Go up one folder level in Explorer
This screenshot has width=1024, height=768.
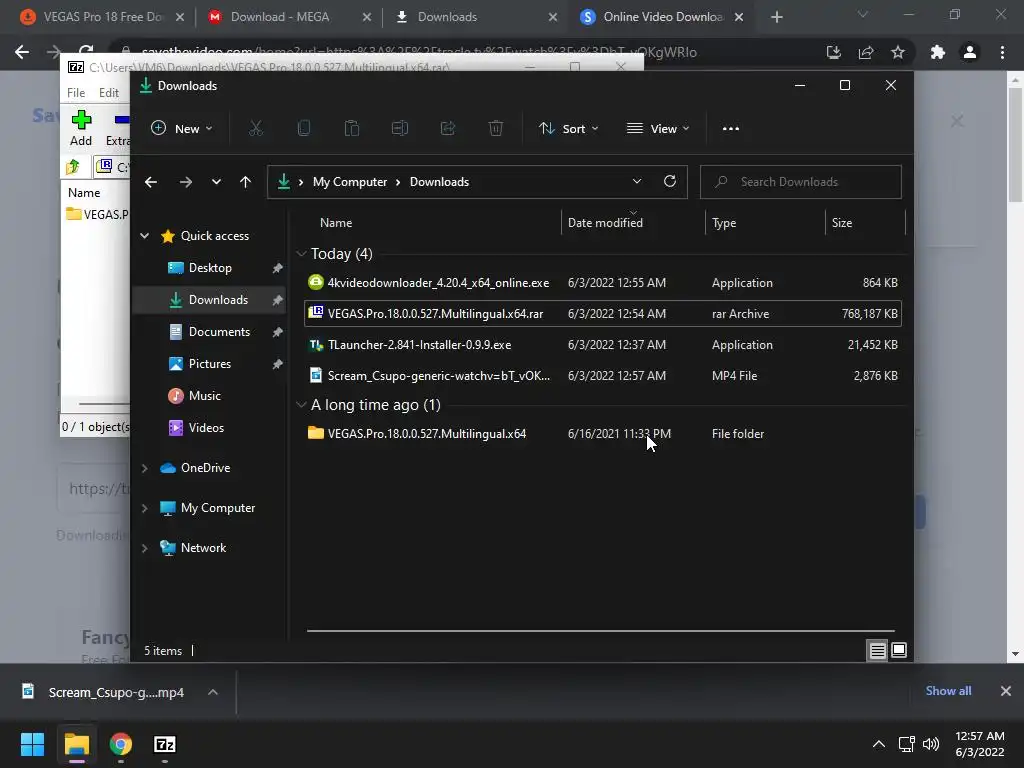pyautogui.click(x=246, y=182)
